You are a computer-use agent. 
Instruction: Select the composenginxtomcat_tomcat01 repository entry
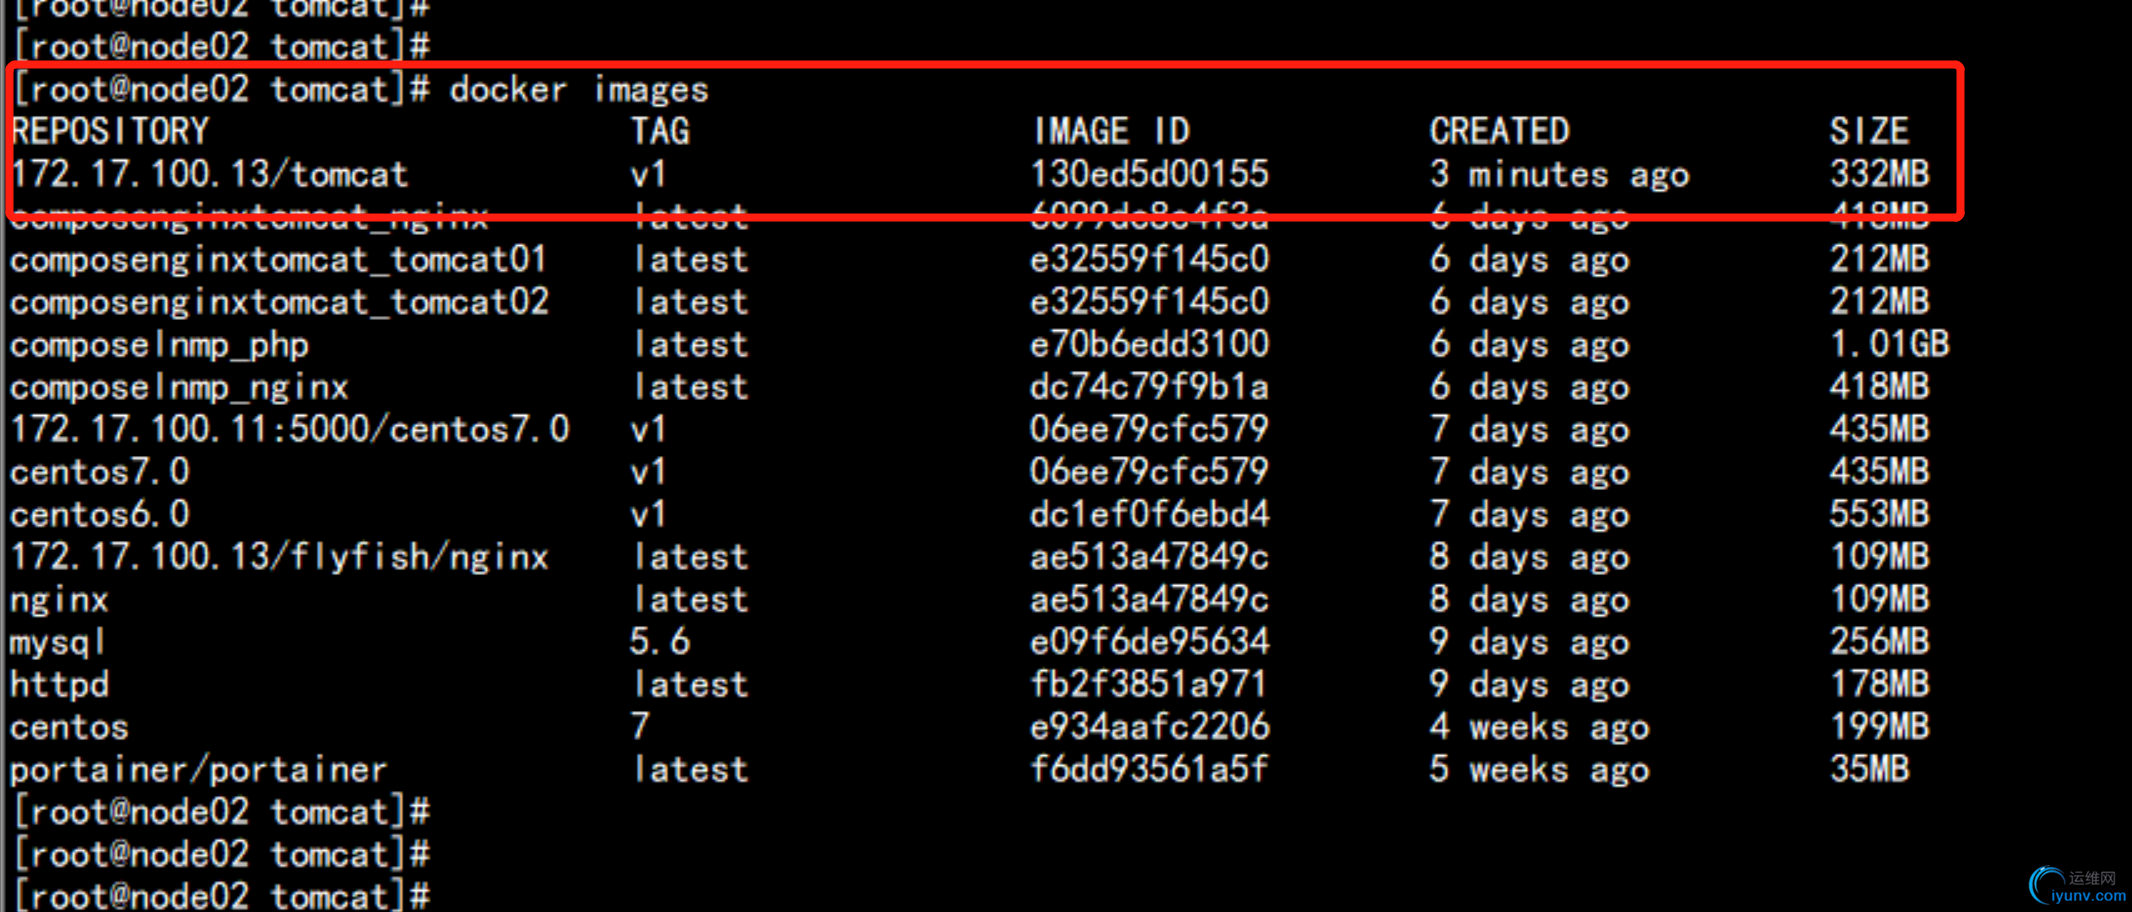click(279, 260)
